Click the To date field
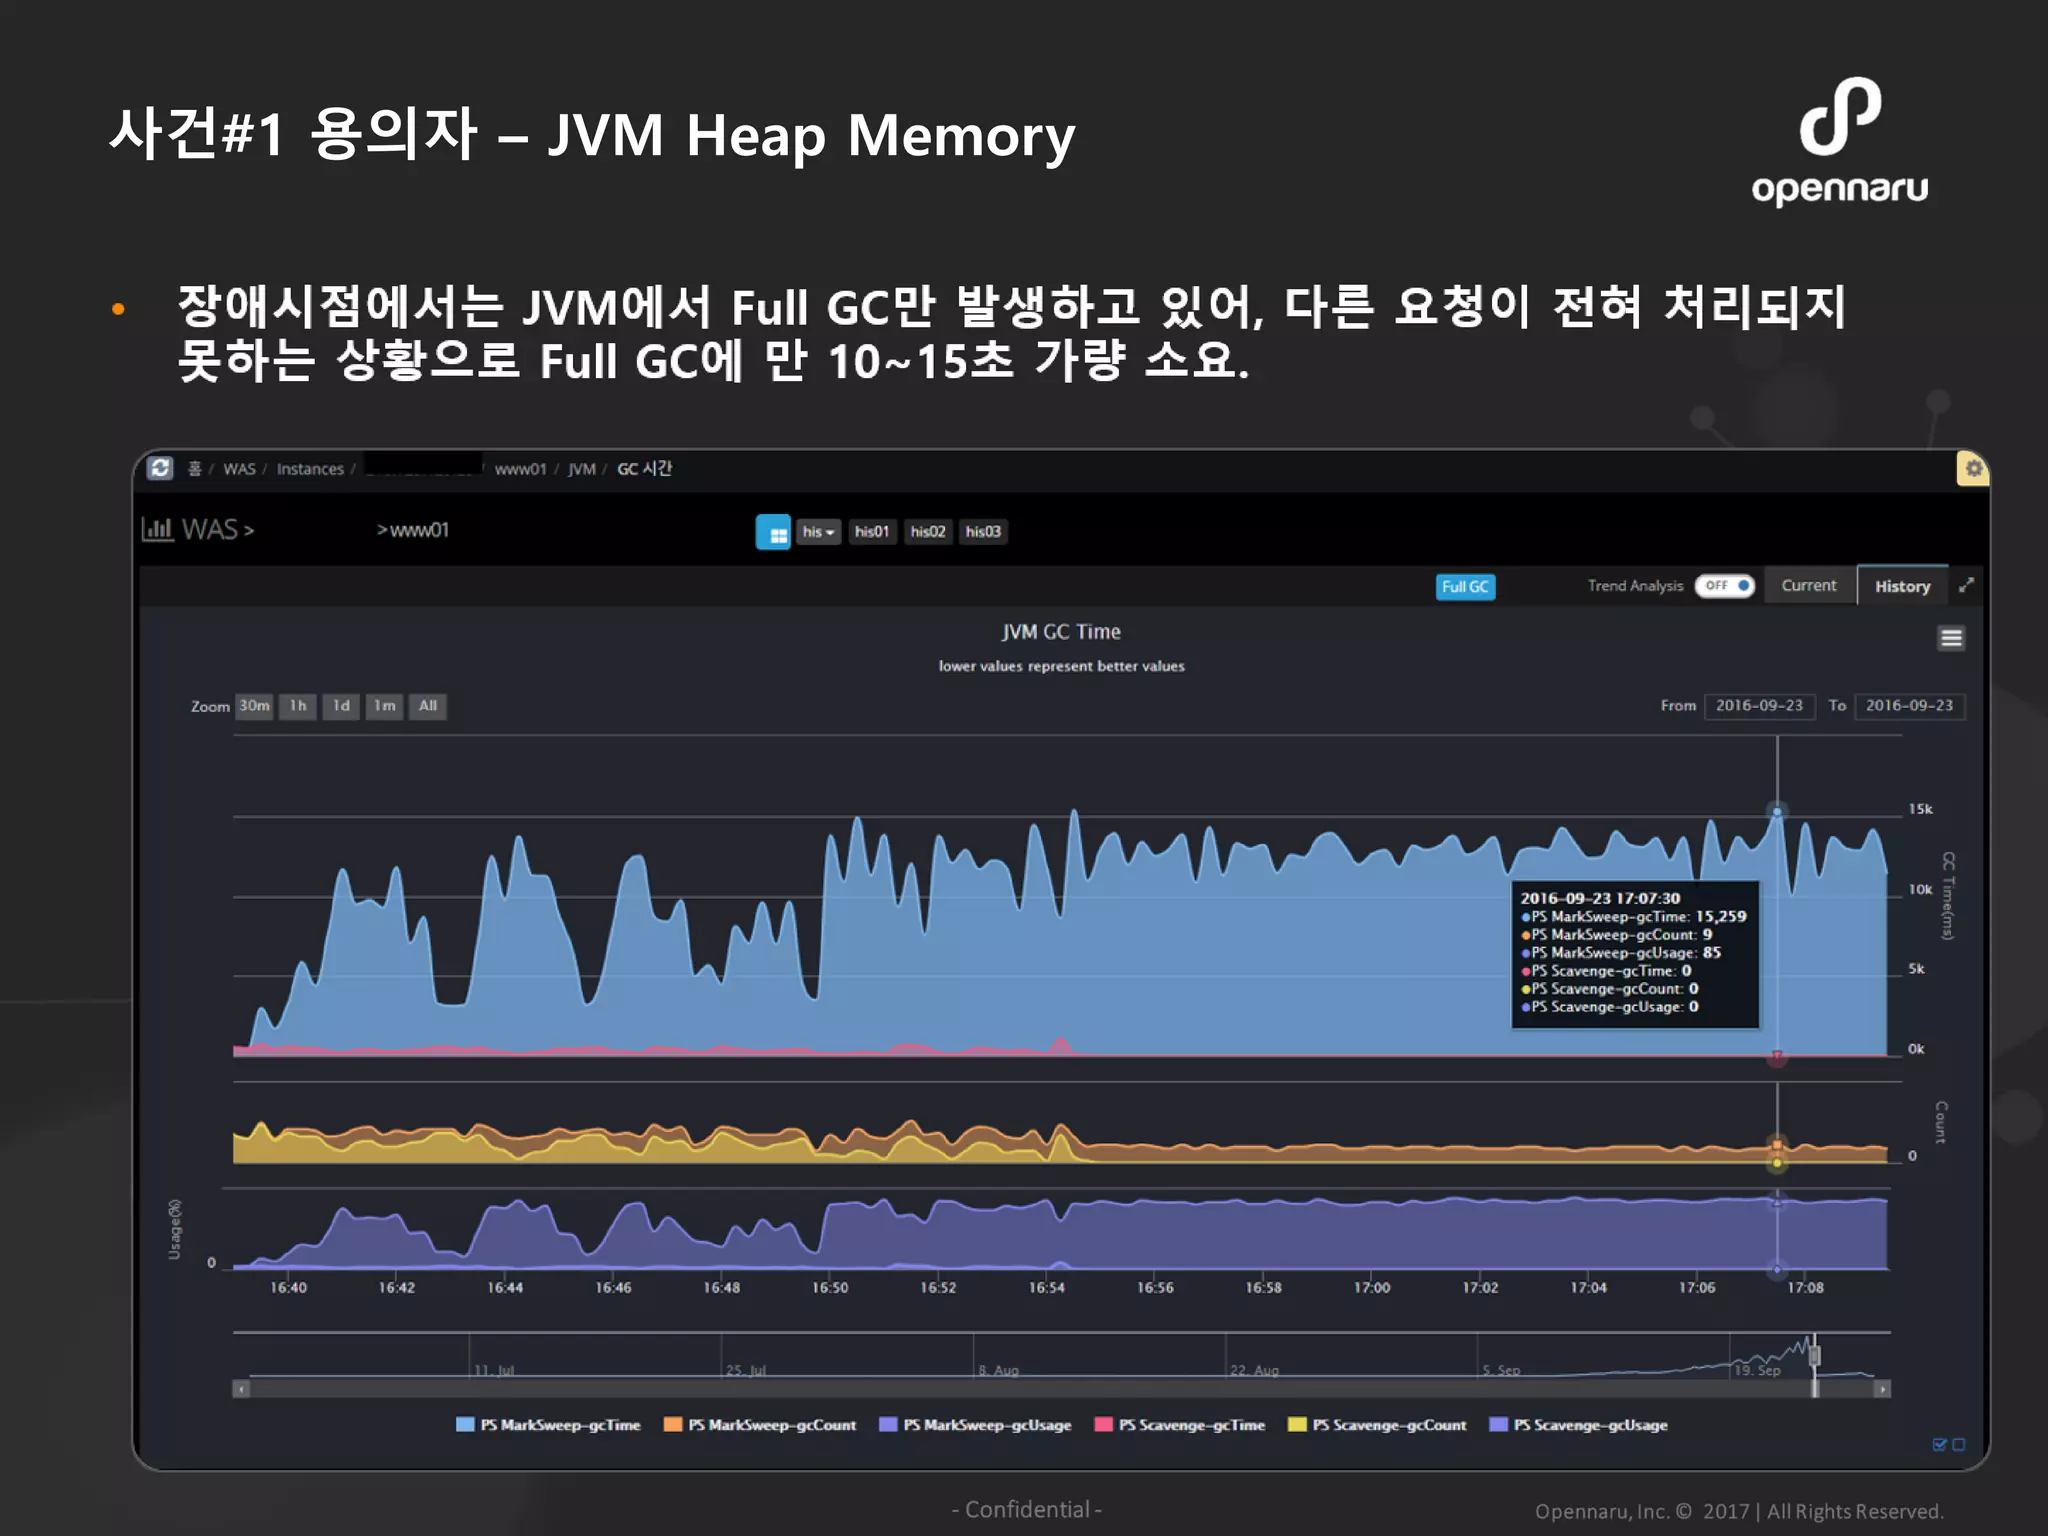 (x=1909, y=706)
